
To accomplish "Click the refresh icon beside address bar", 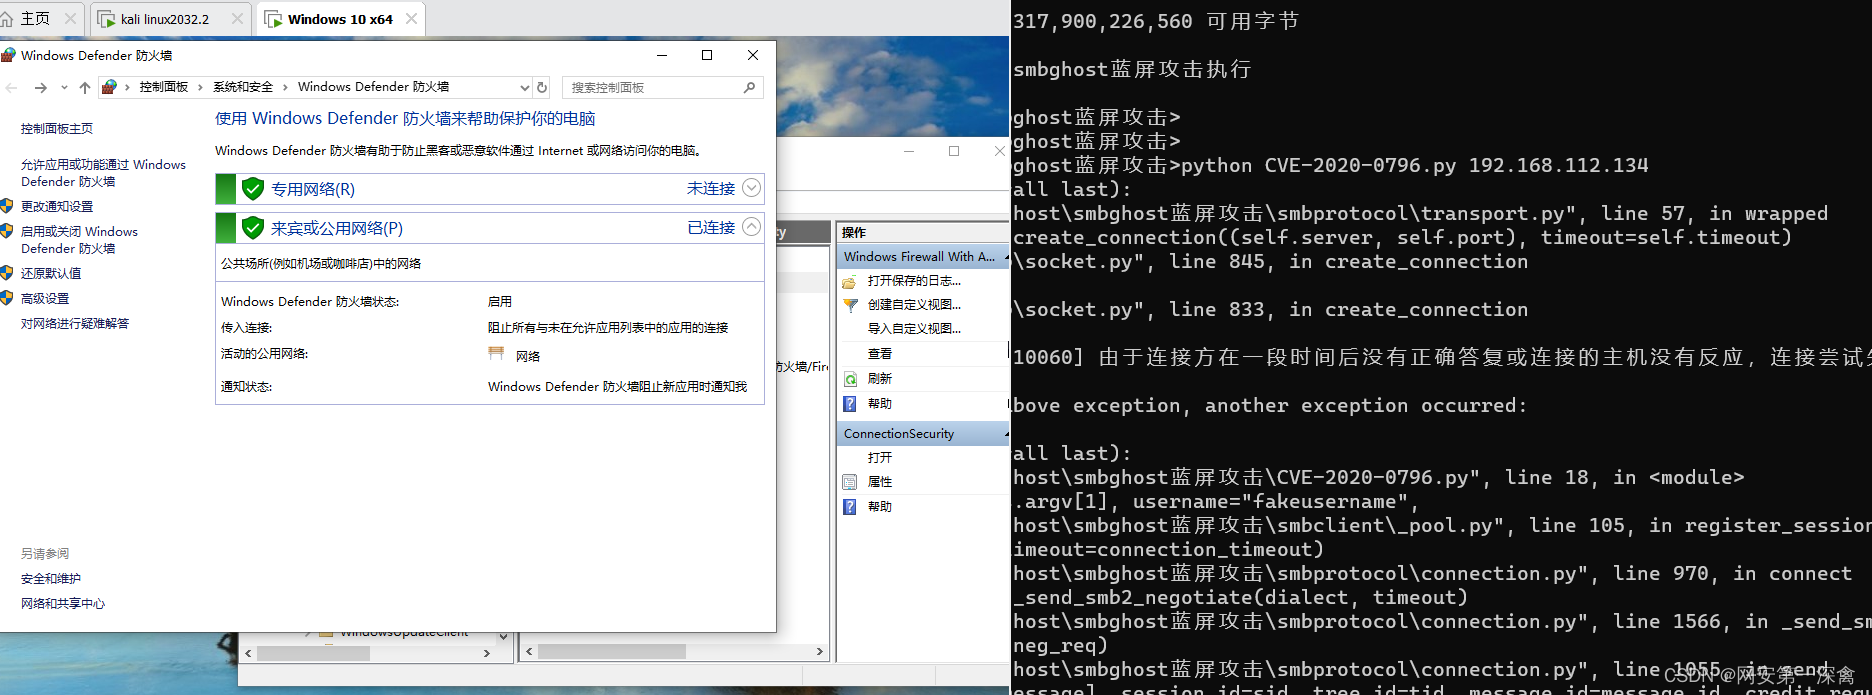I will [542, 88].
